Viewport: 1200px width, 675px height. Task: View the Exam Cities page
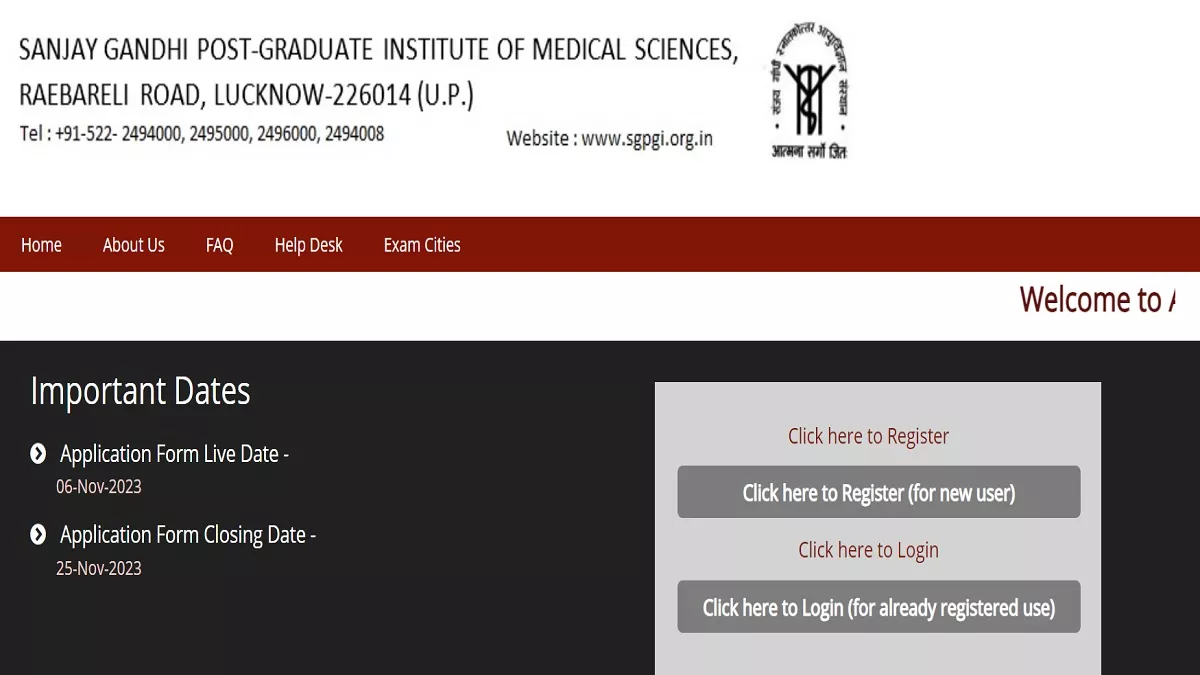422,245
